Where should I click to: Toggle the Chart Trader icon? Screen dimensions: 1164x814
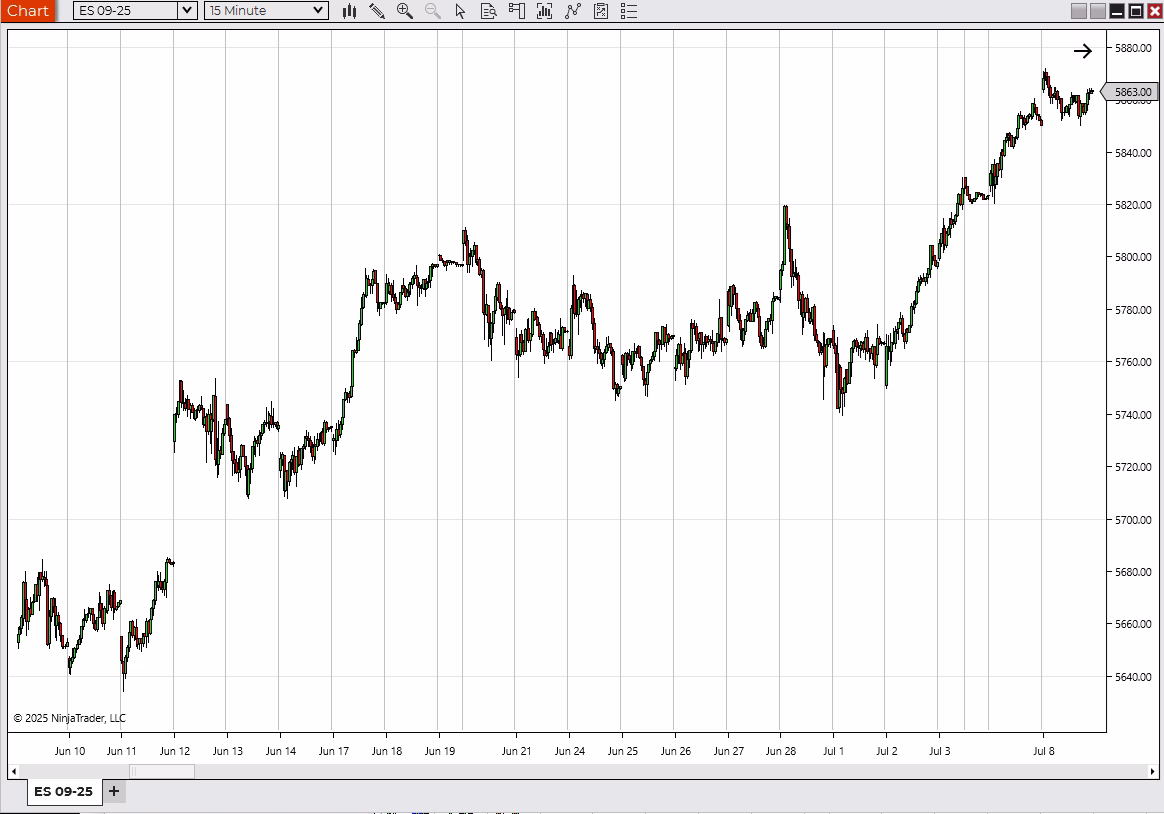(516, 11)
